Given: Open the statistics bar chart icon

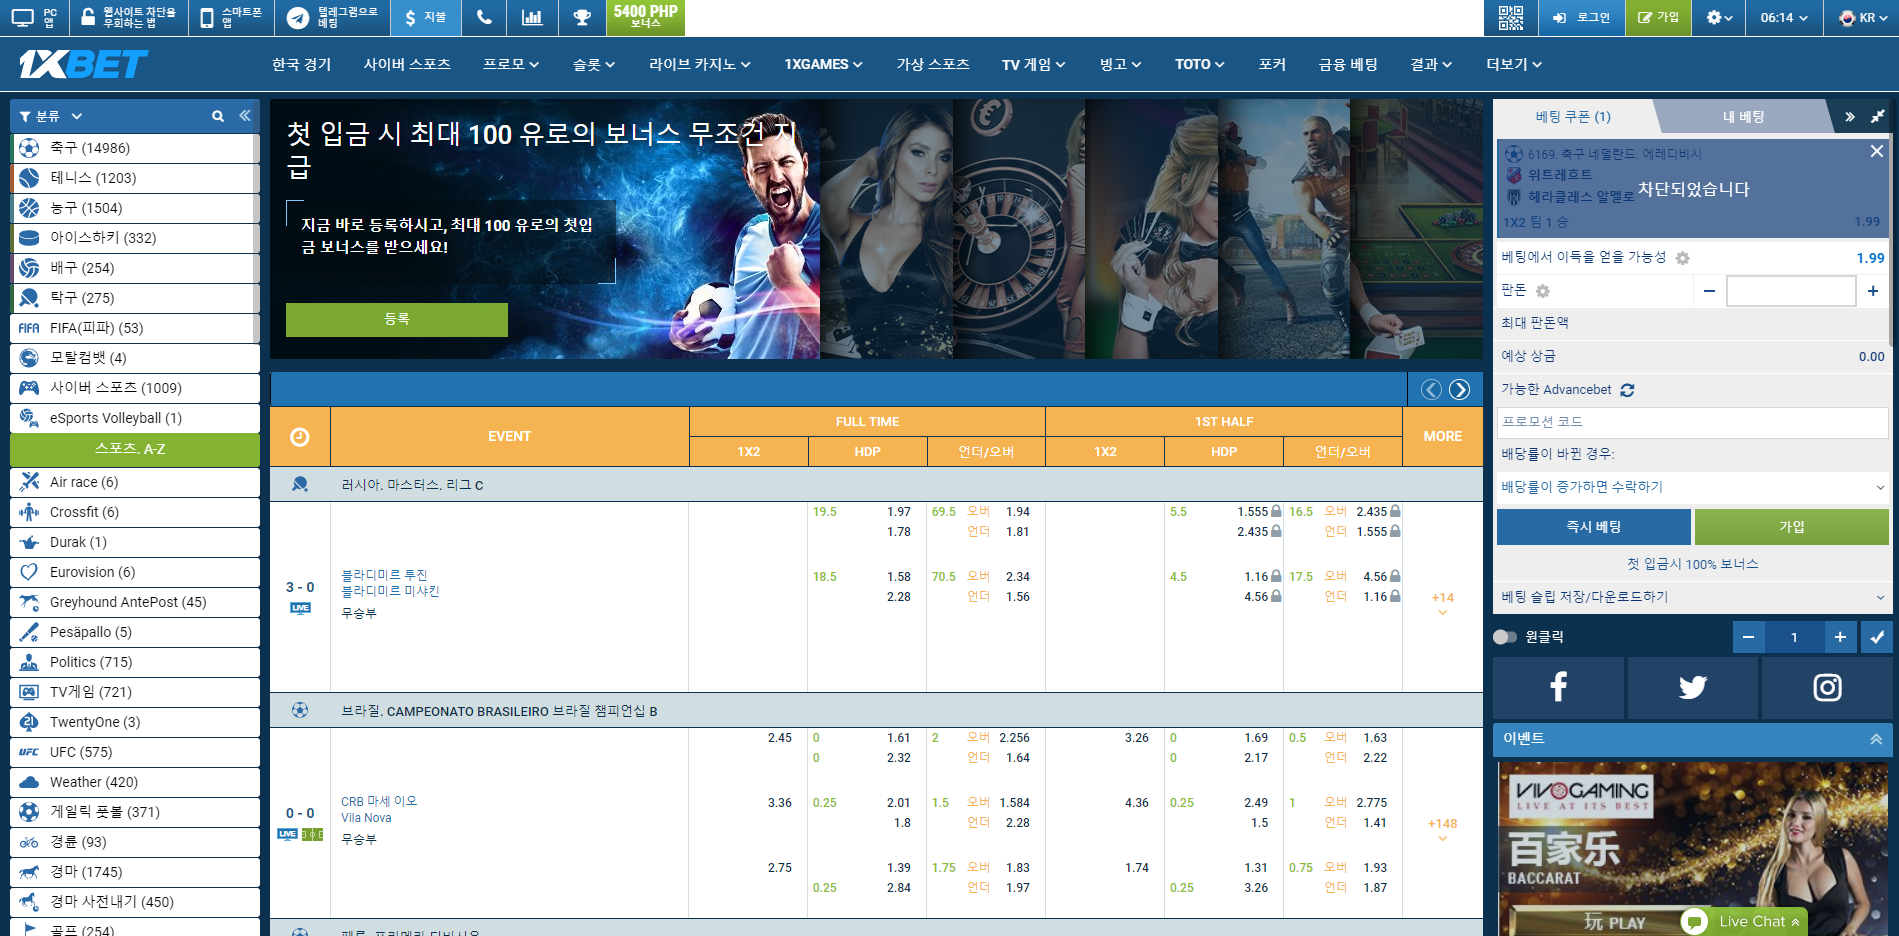Looking at the screenshot, I should click(x=532, y=17).
